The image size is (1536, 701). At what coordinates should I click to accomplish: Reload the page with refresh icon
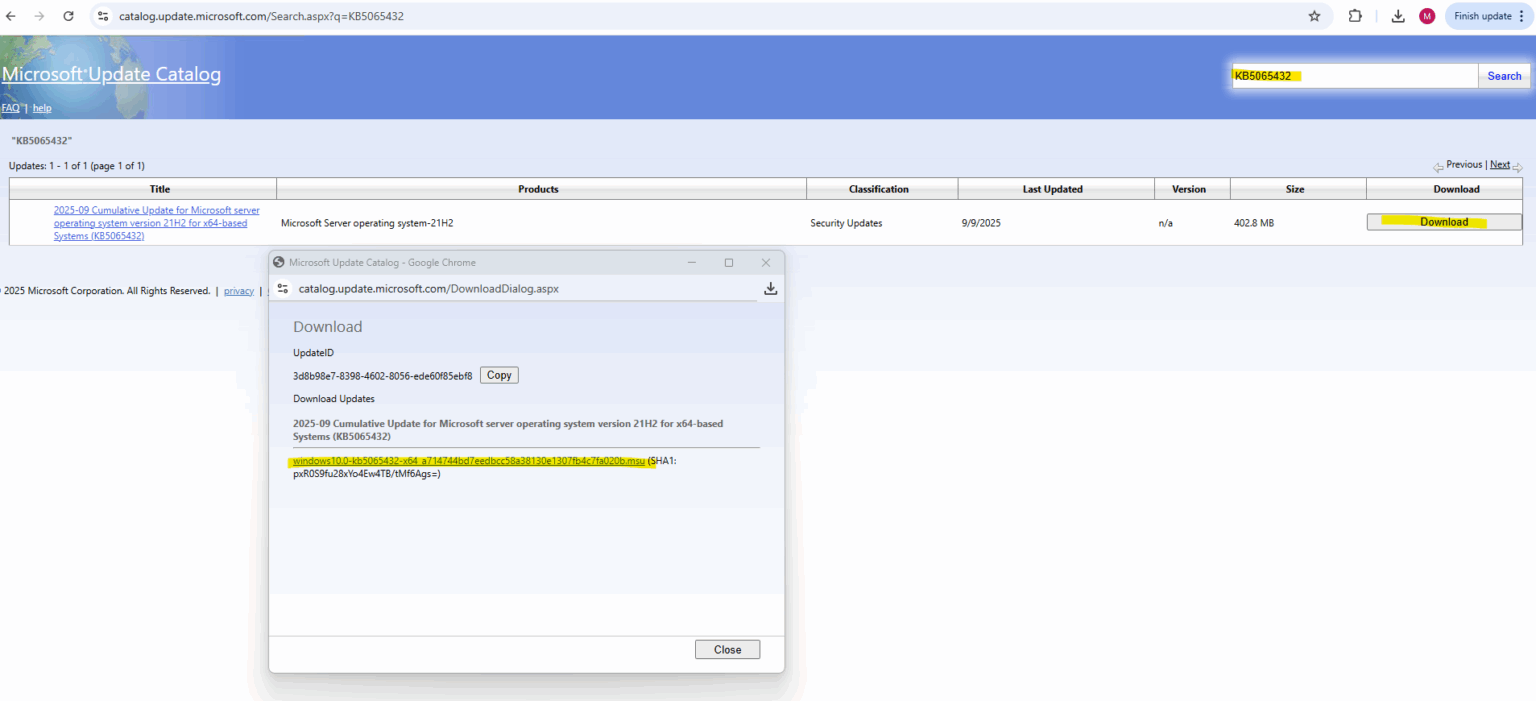[68, 16]
